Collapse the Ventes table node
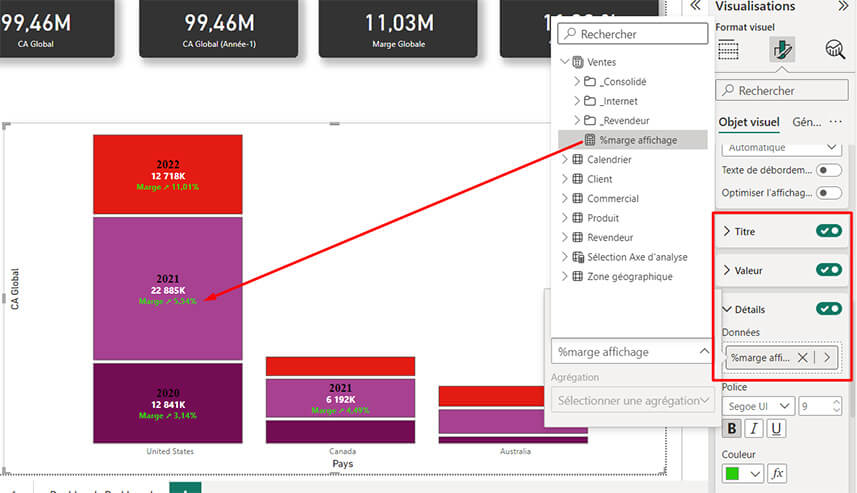This screenshot has height=493, width=857. [565, 62]
